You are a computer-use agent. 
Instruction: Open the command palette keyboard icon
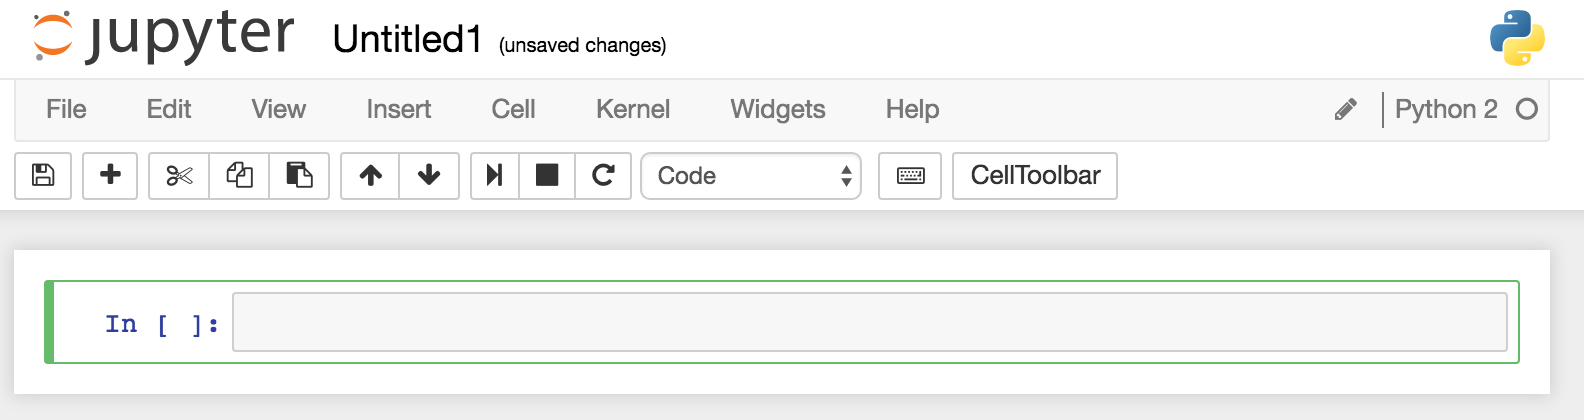(910, 176)
